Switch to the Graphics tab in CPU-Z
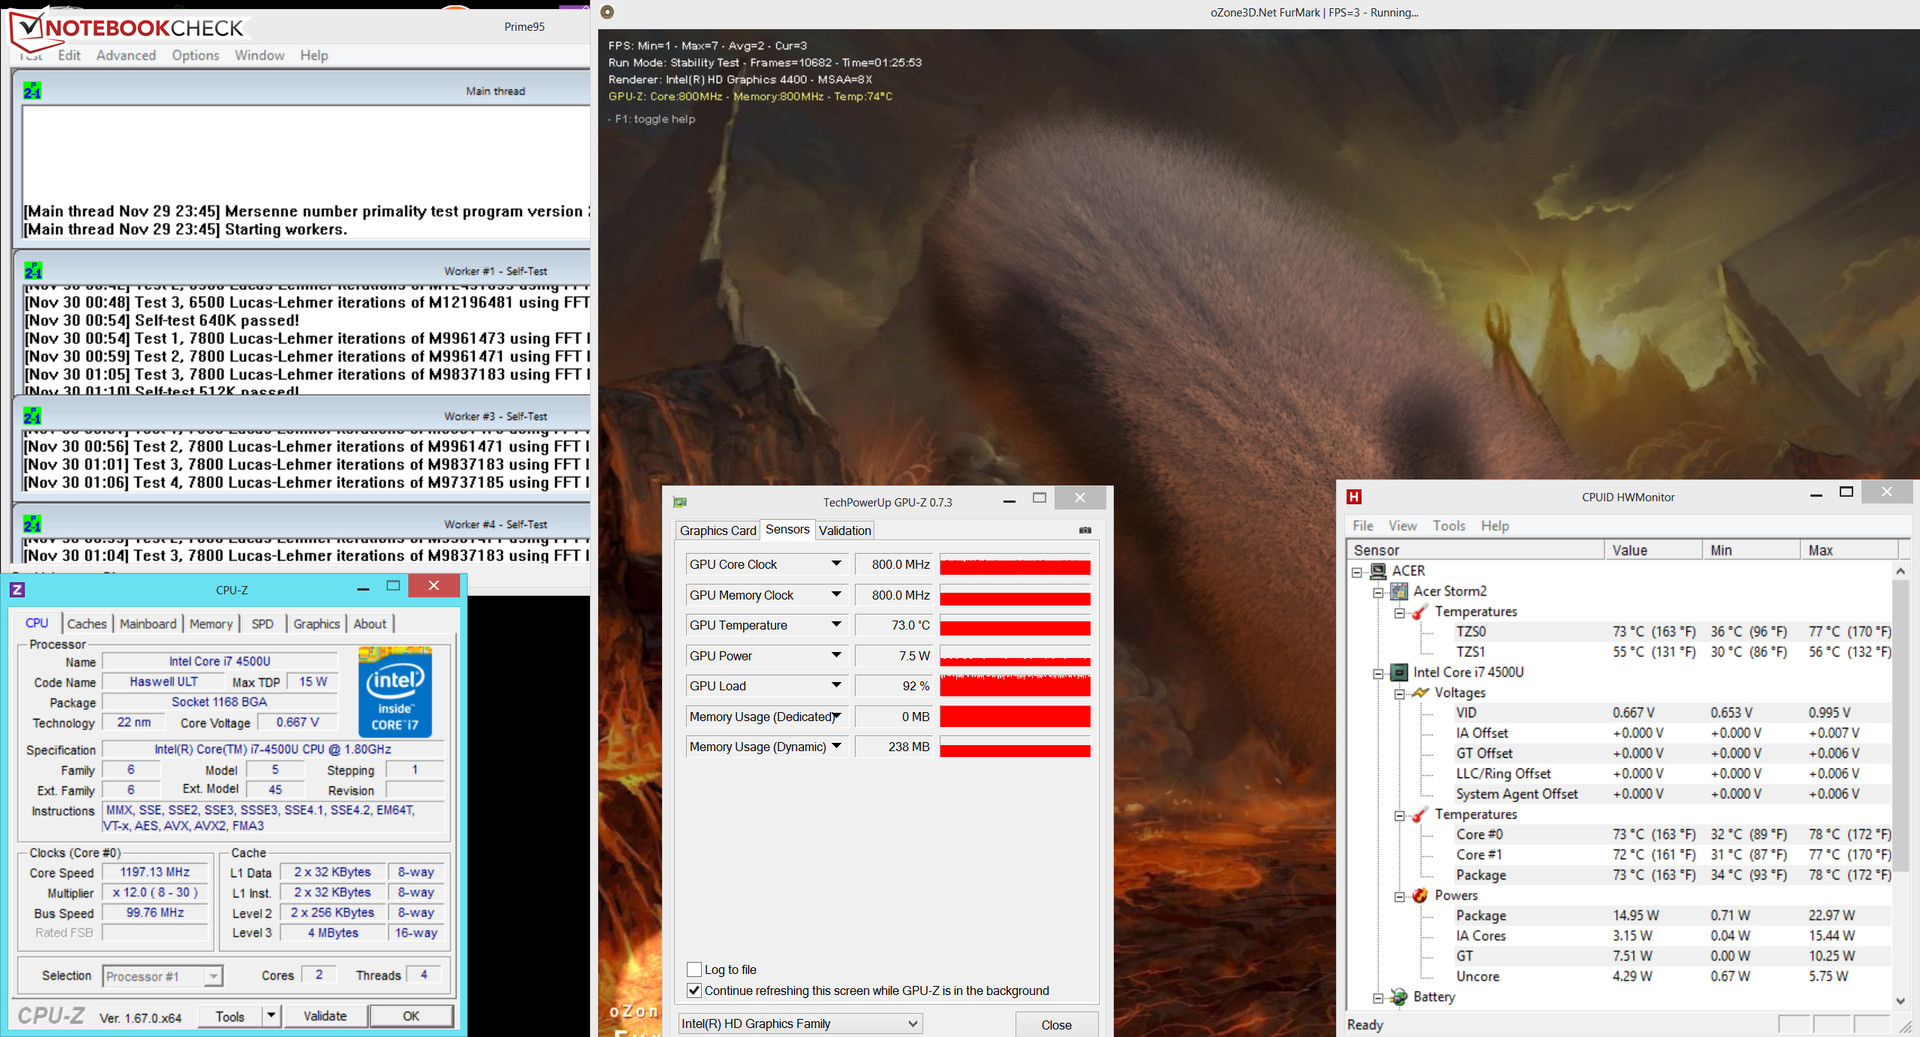The image size is (1920, 1037). 317,624
